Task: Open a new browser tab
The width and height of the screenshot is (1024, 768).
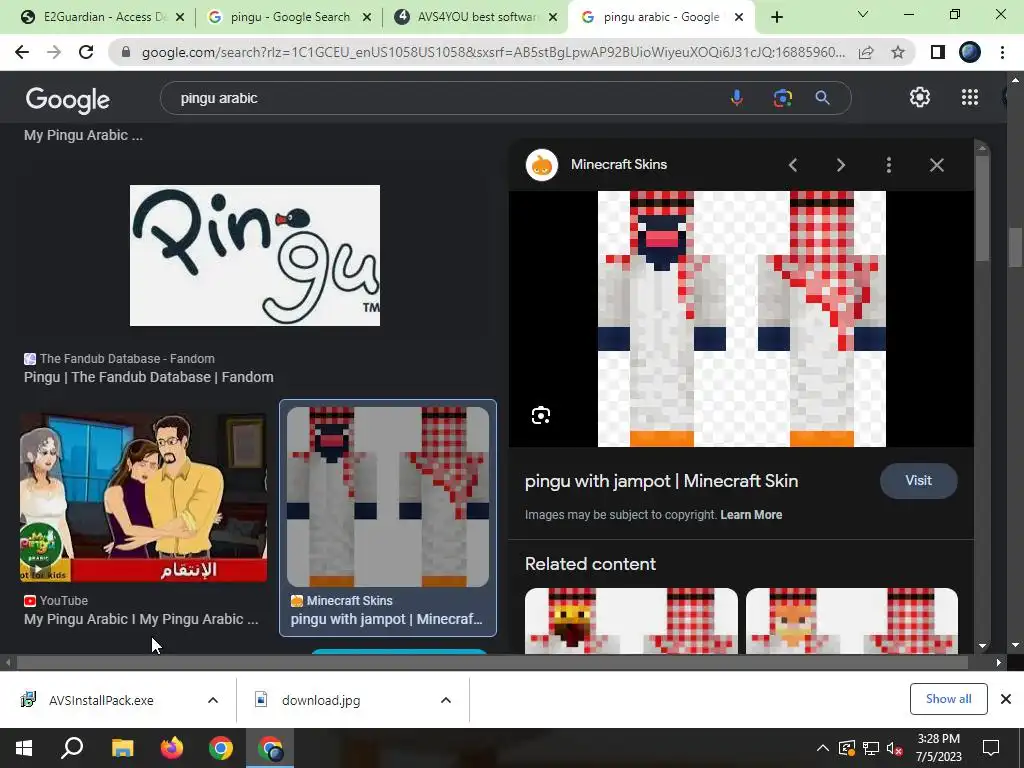Action: point(776,17)
